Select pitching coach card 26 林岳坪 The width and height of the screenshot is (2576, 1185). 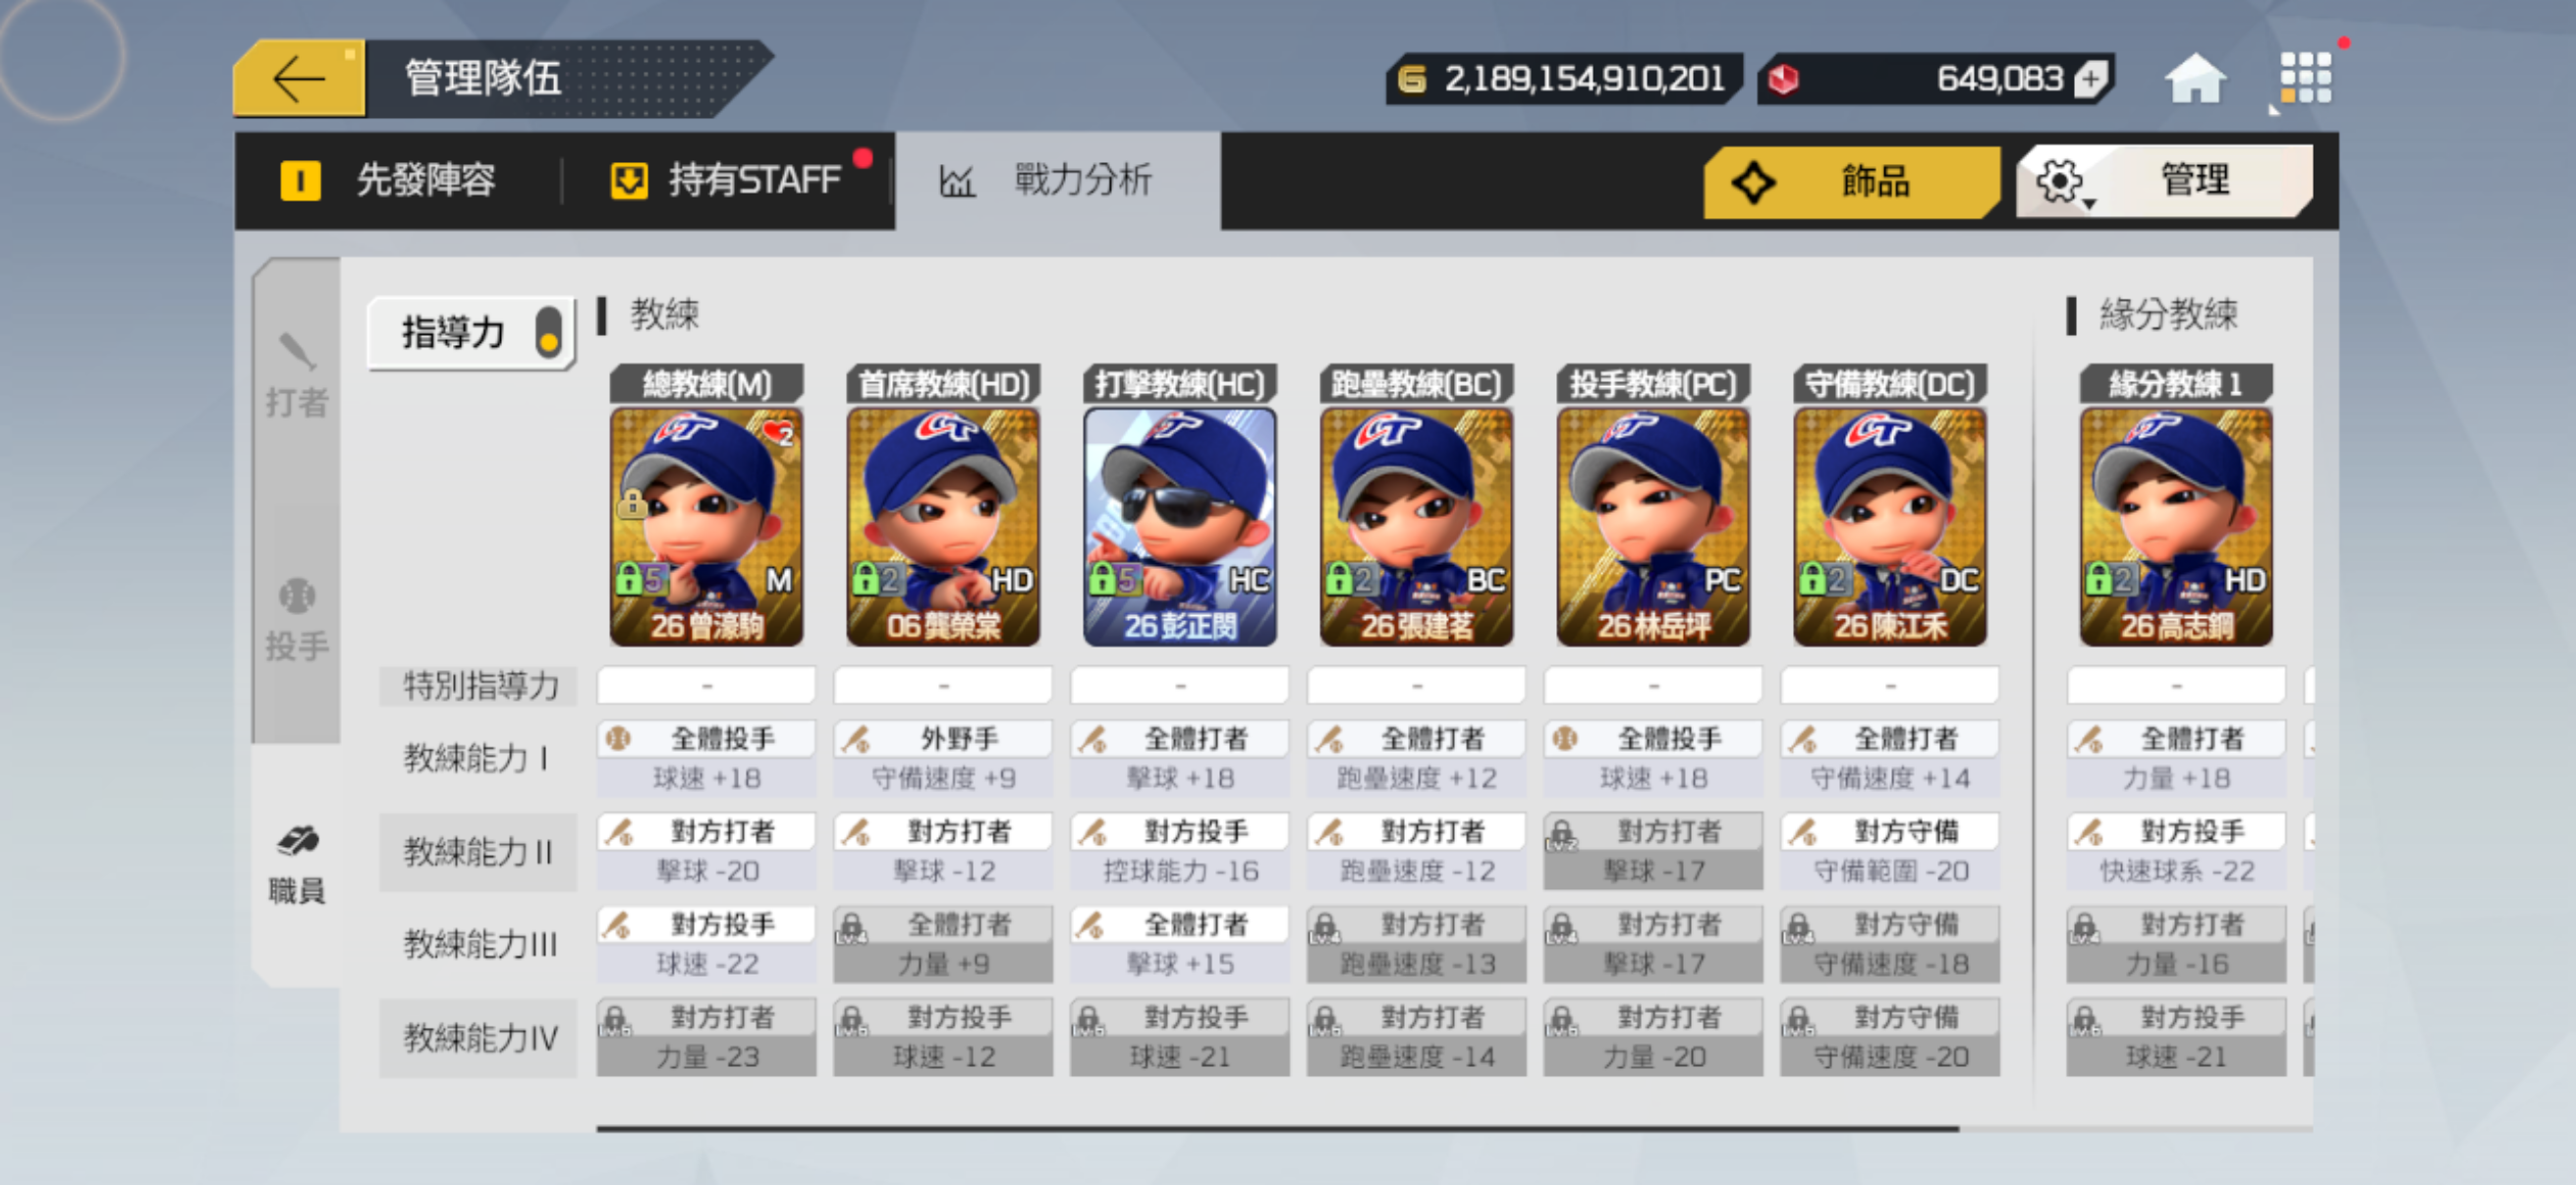click(1653, 526)
